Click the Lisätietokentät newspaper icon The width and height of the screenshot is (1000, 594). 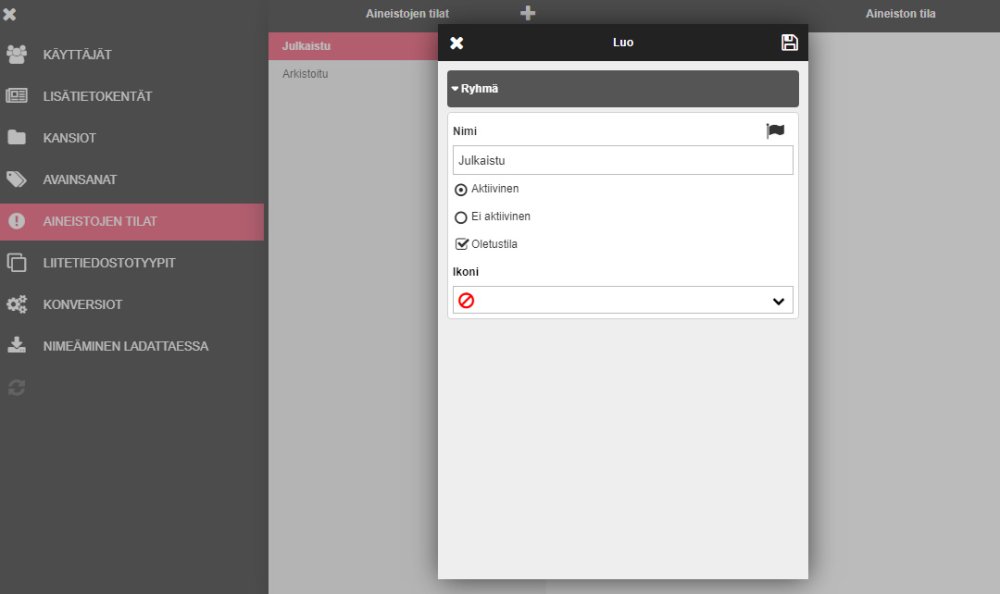click(17, 96)
